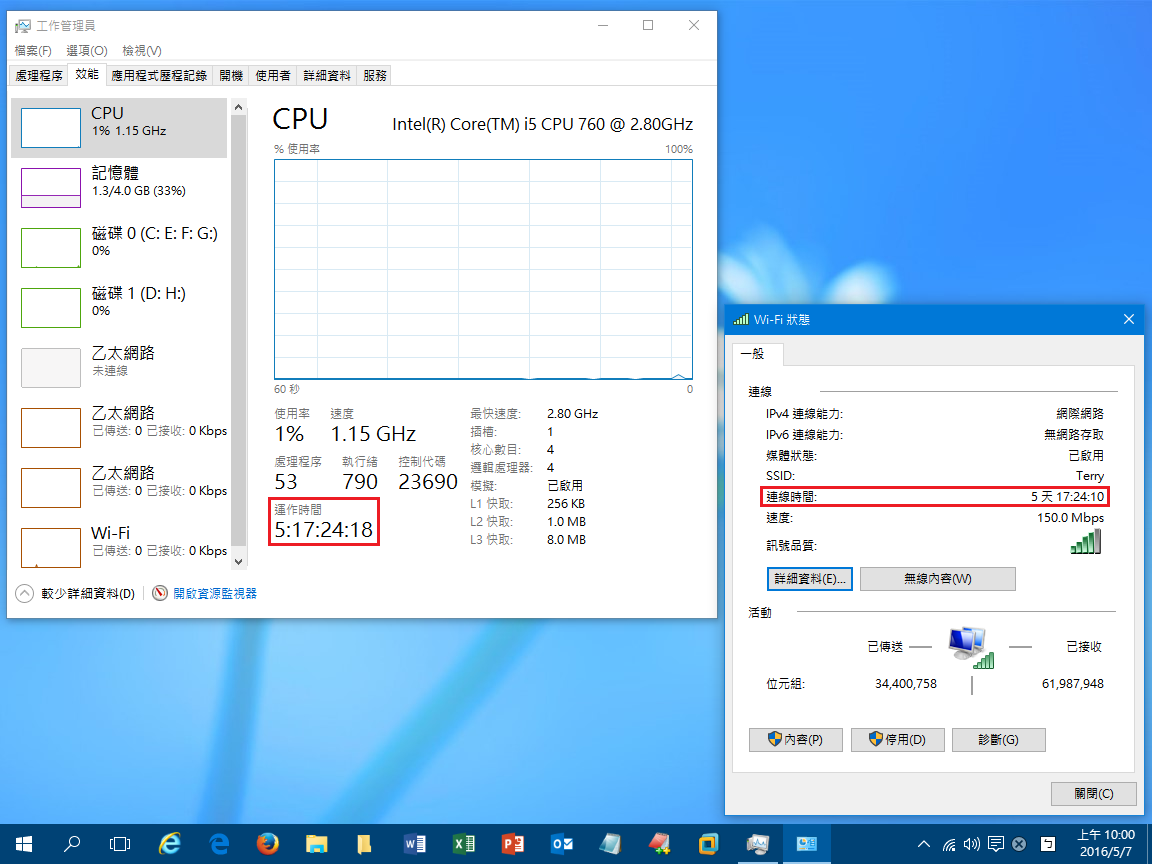Open Action Center notifications icon
This screenshot has width=1152, height=864.
tap(996, 844)
